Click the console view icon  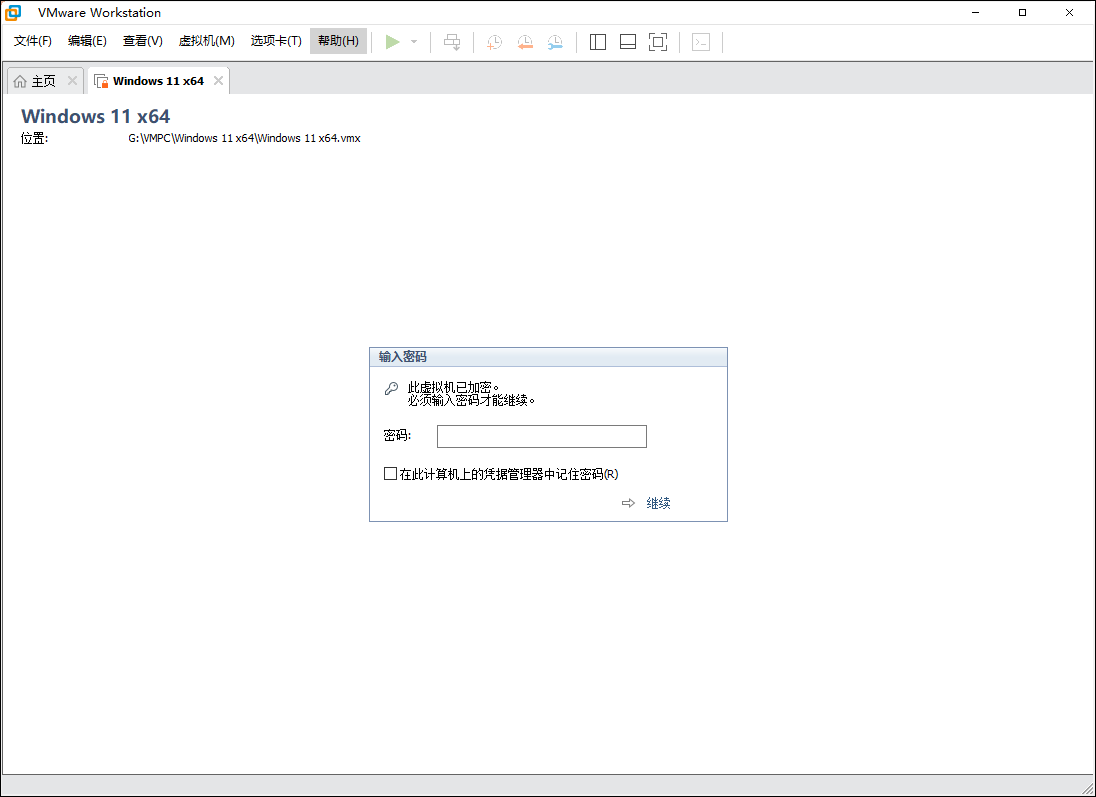(702, 42)
